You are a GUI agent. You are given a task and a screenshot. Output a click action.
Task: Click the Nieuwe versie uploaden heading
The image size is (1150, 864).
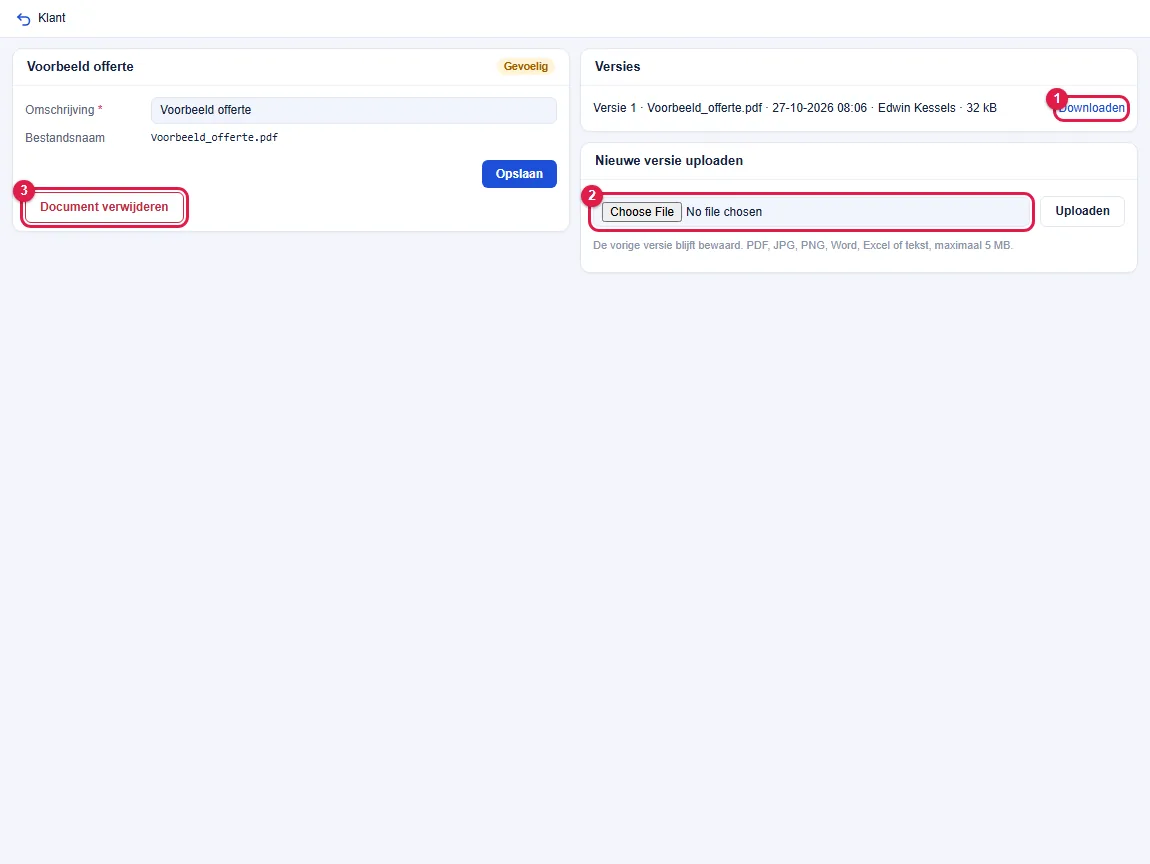[x=669, y=161]
